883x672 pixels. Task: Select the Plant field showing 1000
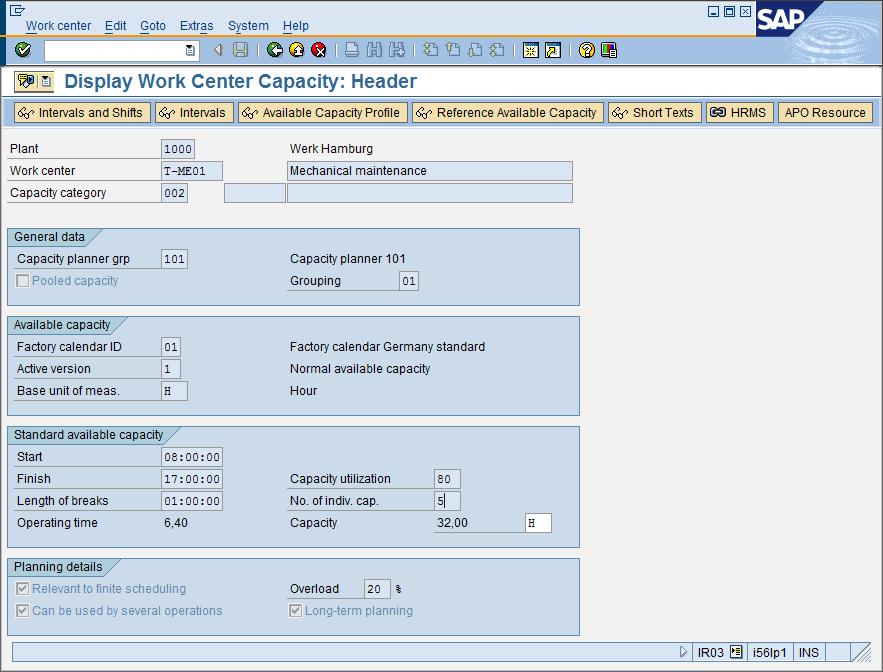point(177,149)
